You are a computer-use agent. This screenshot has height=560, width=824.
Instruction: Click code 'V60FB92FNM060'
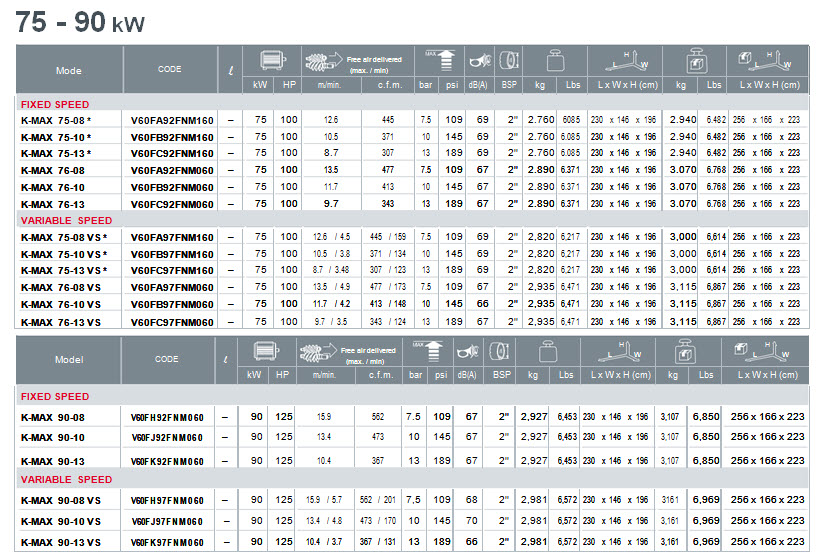coord(172,187)
